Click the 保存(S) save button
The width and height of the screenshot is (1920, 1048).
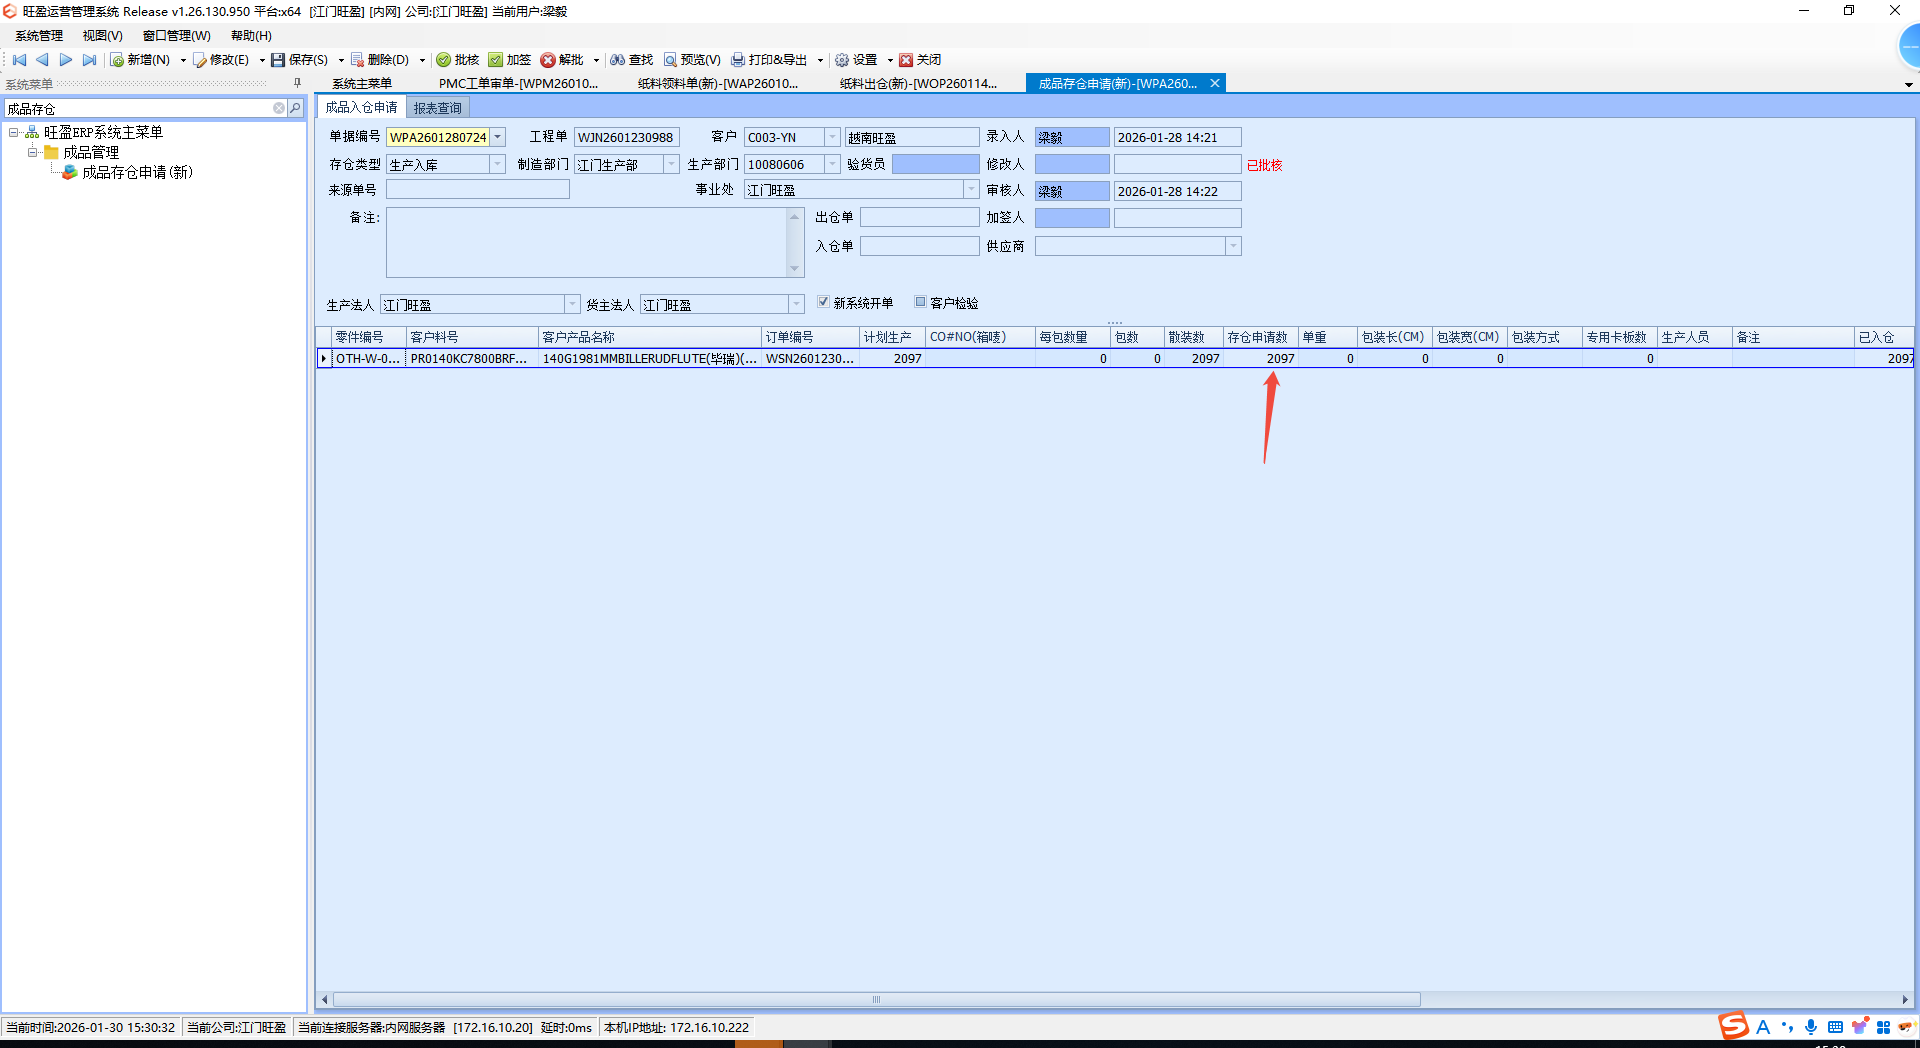tap(300, 60)
